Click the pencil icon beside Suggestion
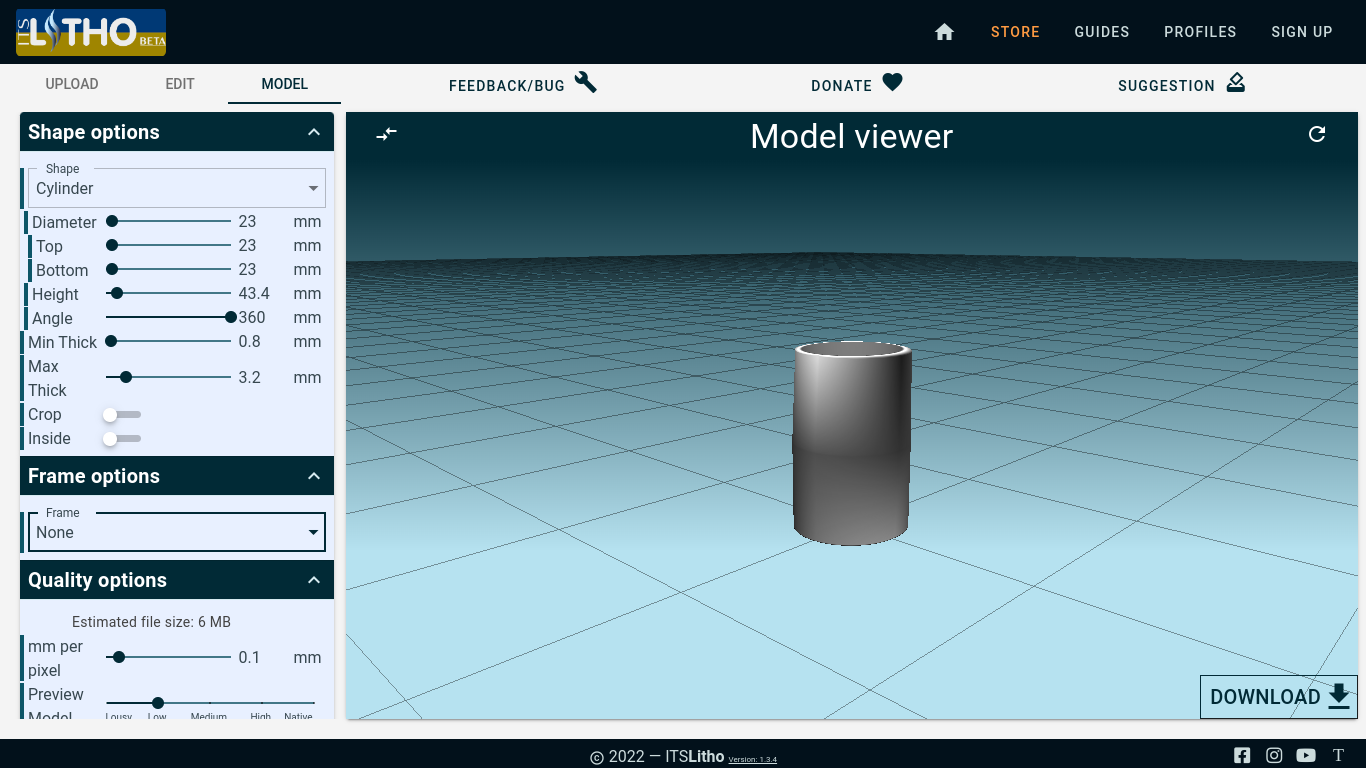 [x=1236, y=83]
